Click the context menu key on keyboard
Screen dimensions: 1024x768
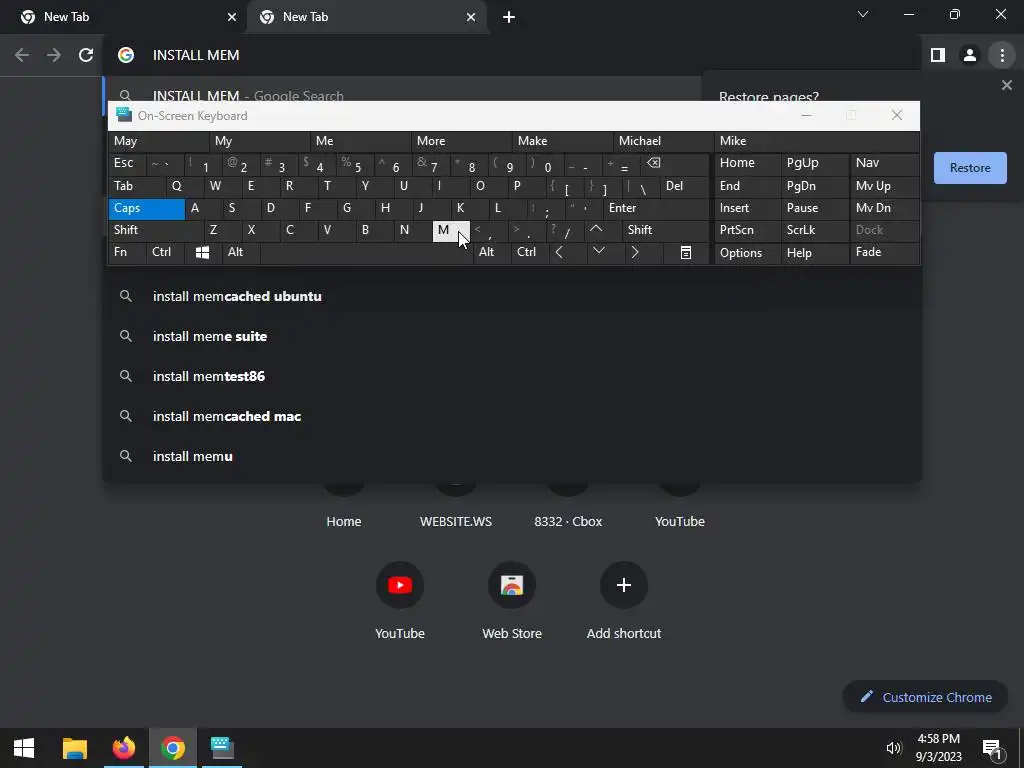pos(685,253)
